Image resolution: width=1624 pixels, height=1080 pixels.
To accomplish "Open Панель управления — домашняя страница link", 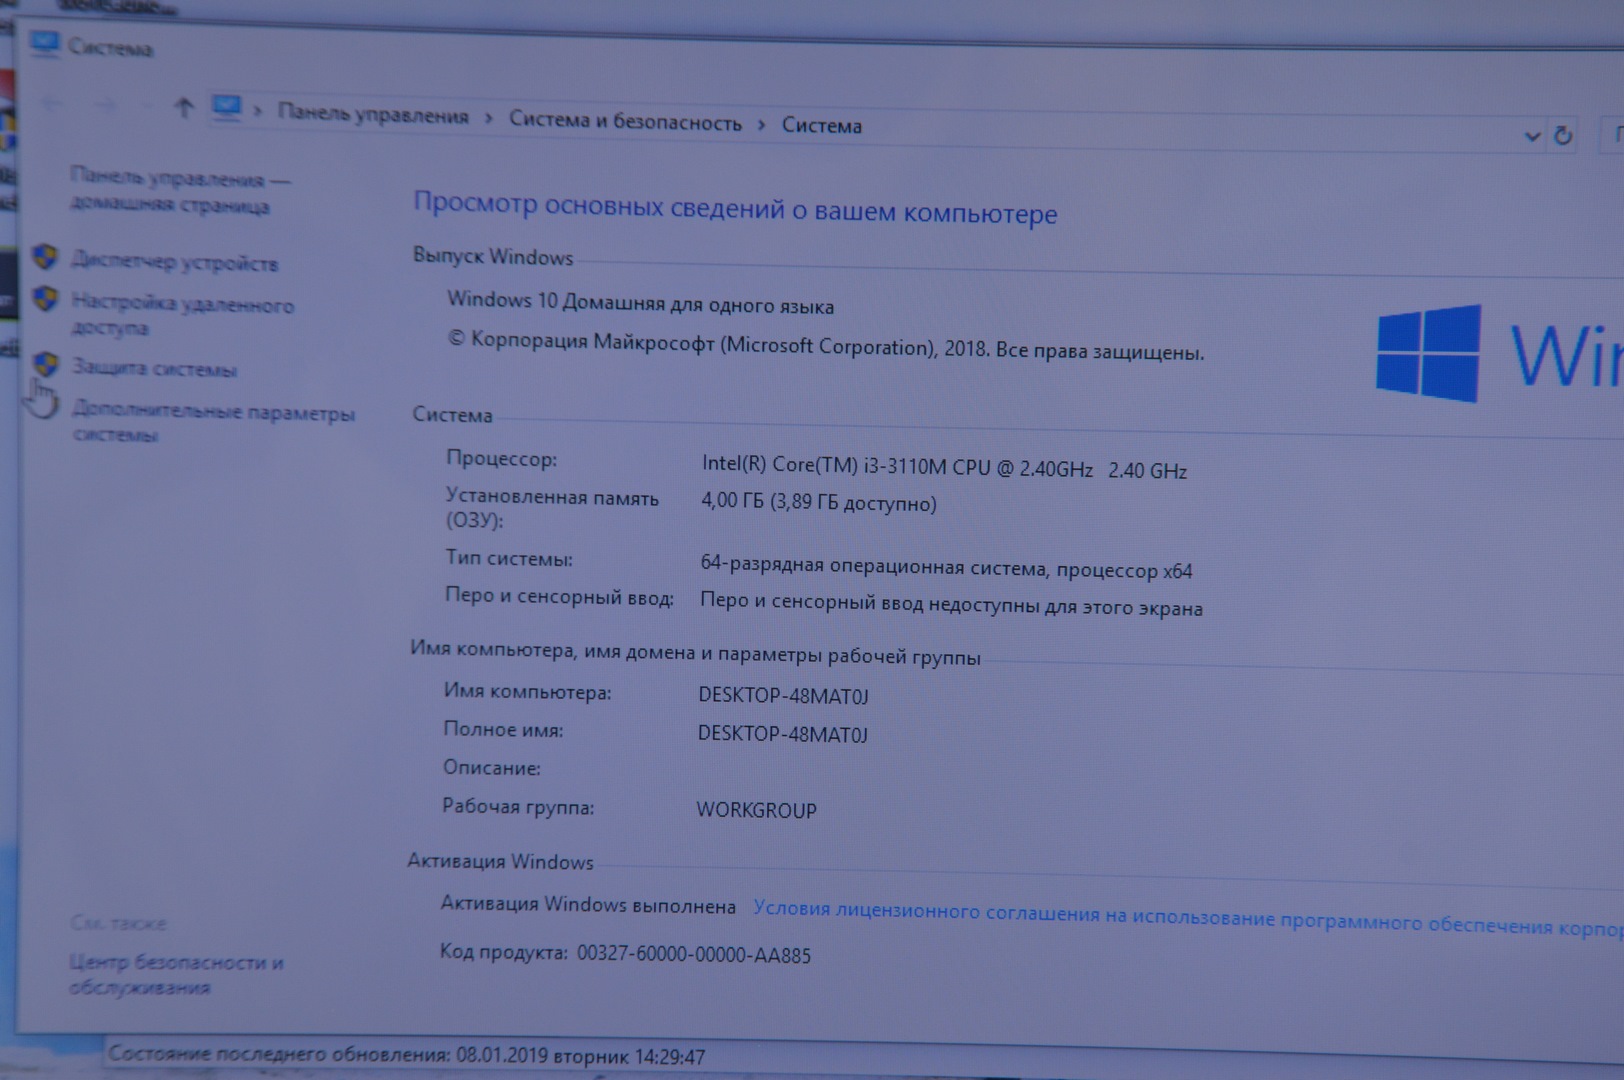I will coord(178,191).
